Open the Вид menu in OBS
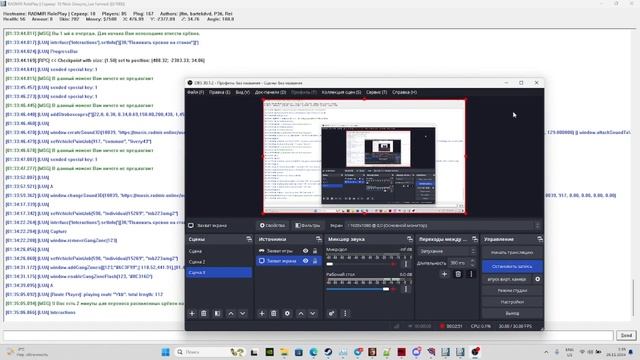Viewport: 640px width, 360px height. tap(242, 92)
